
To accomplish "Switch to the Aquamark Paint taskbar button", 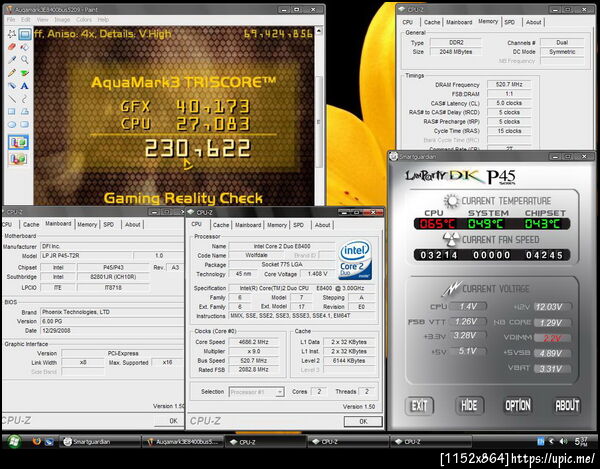I will click(x=182, y=442).
